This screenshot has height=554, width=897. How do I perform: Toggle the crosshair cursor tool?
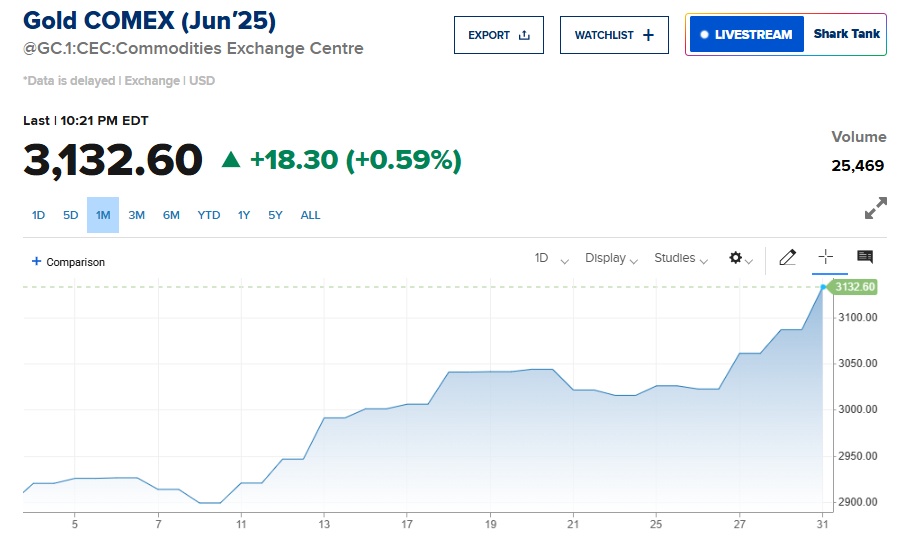(x=826, y=258)
